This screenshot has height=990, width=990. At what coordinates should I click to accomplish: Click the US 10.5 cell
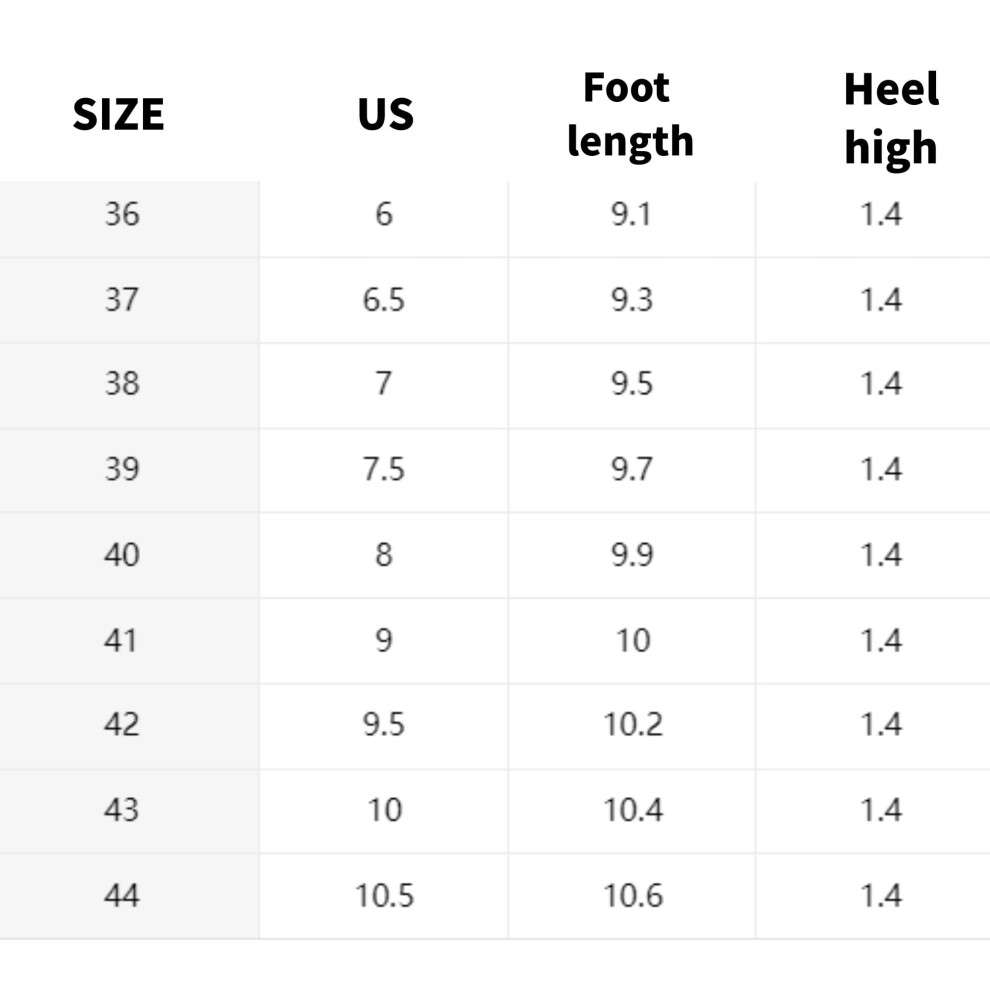[x=384, y=897]
